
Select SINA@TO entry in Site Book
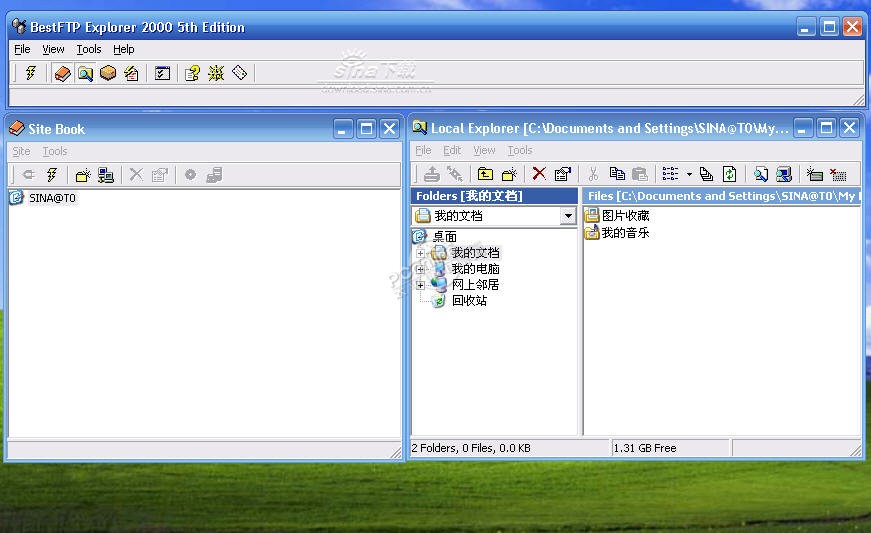[x=52, y=198]
